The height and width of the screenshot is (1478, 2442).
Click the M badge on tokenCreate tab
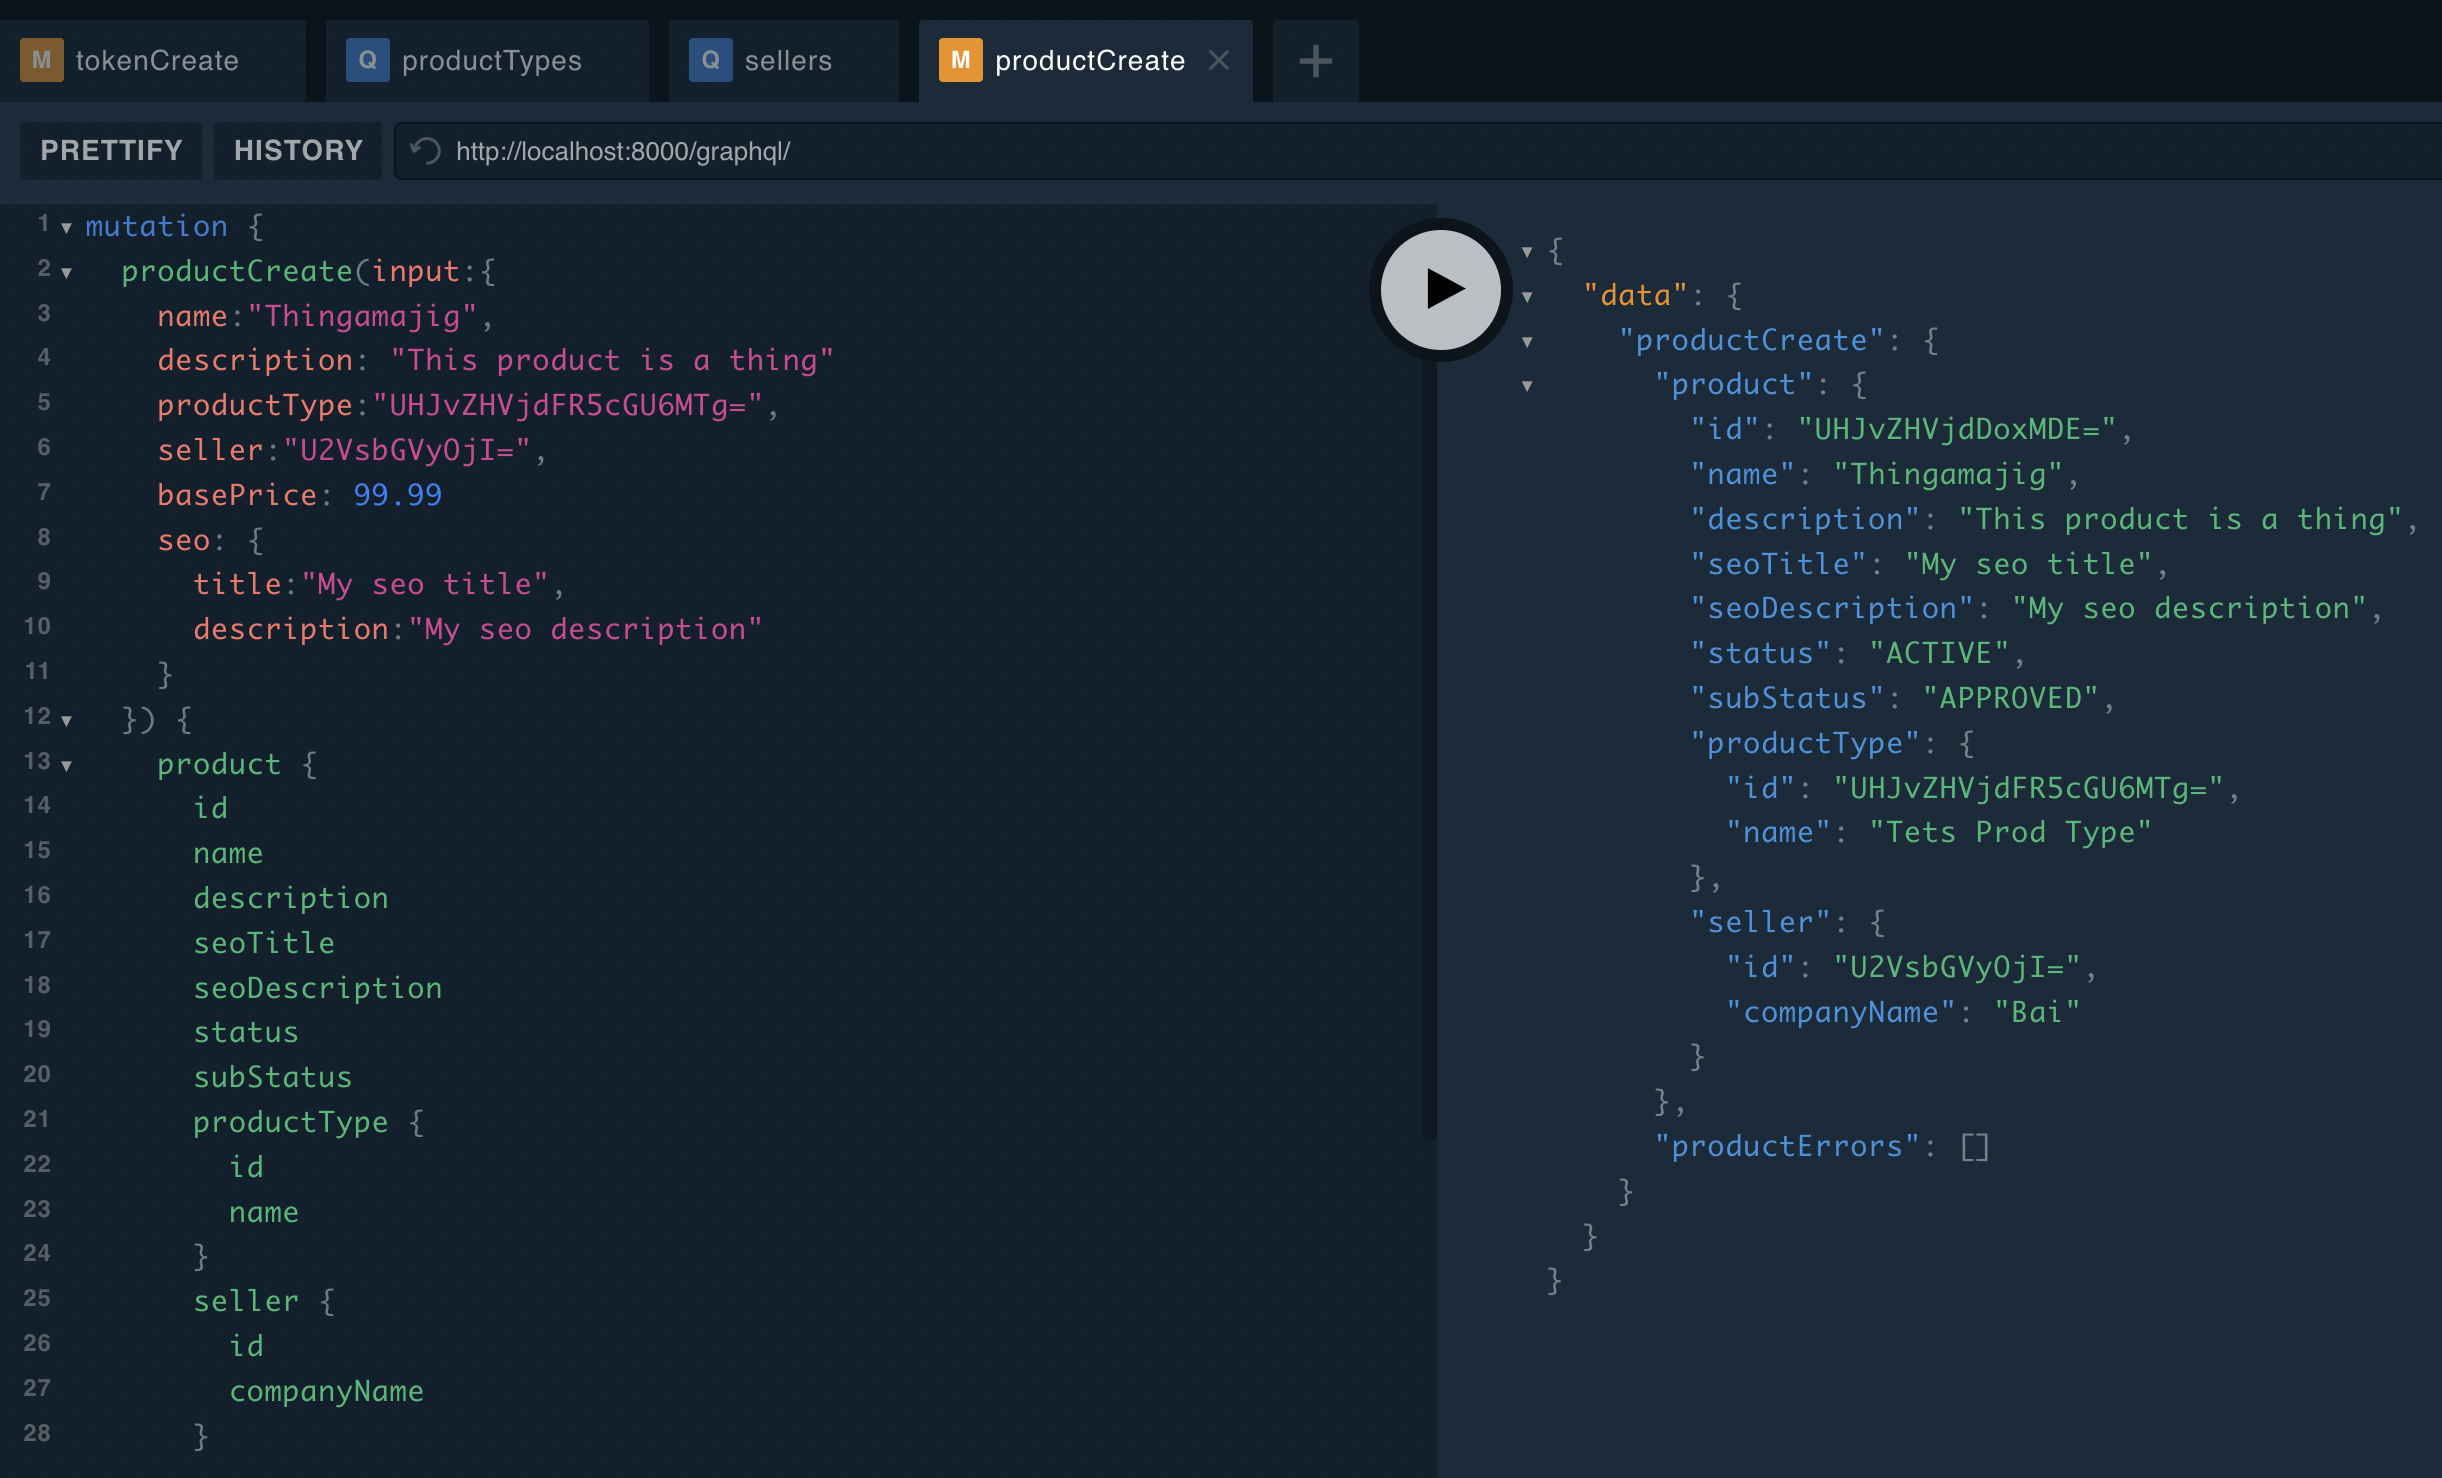click(x=41, y=60)
